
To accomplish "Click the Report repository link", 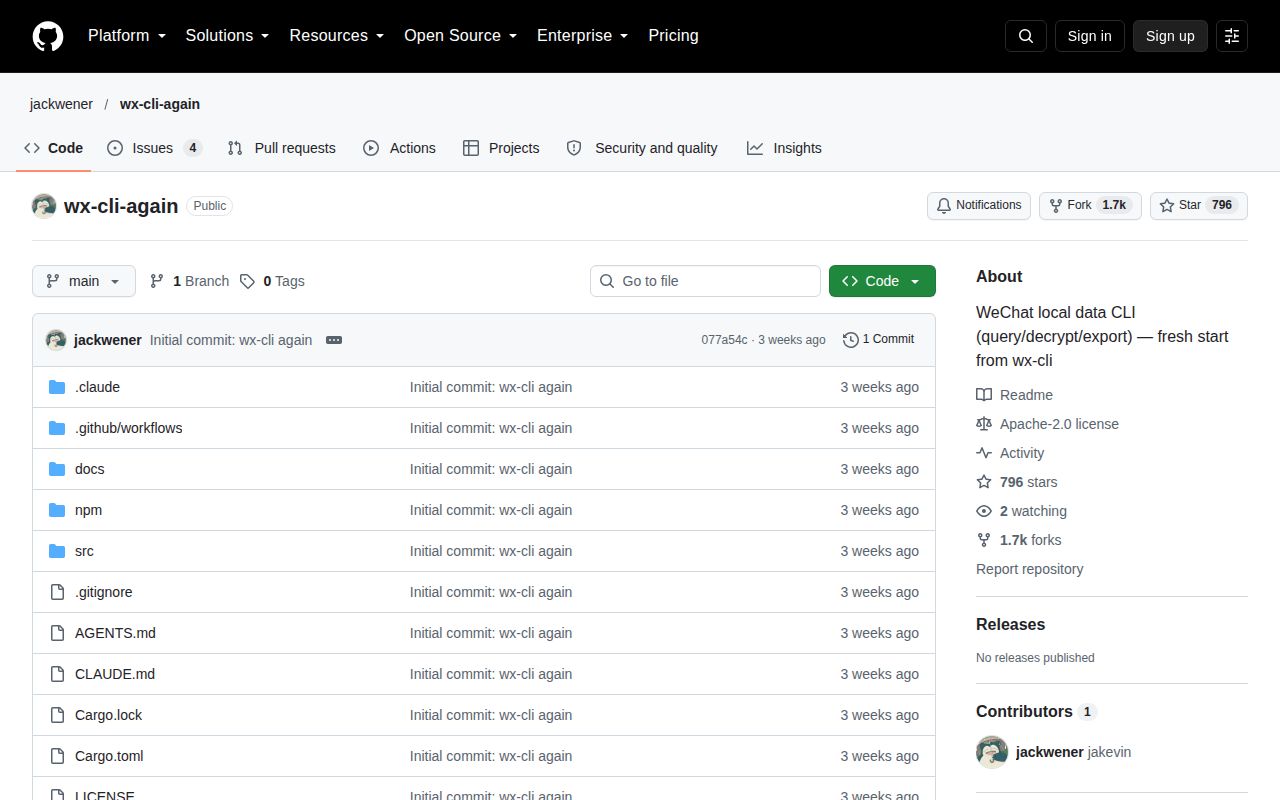I will point(1029,569).
